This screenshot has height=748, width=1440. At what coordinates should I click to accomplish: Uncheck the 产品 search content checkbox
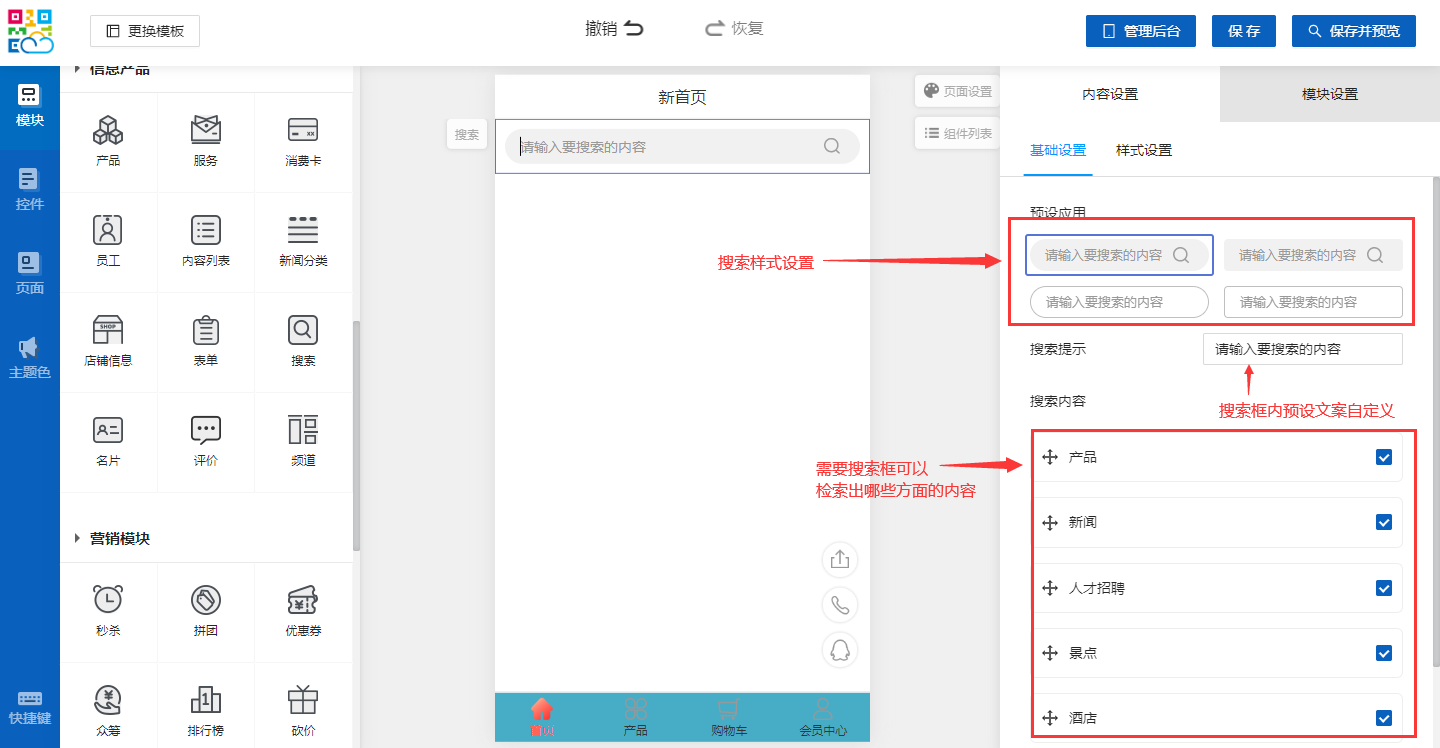[x=1384, y=457]
